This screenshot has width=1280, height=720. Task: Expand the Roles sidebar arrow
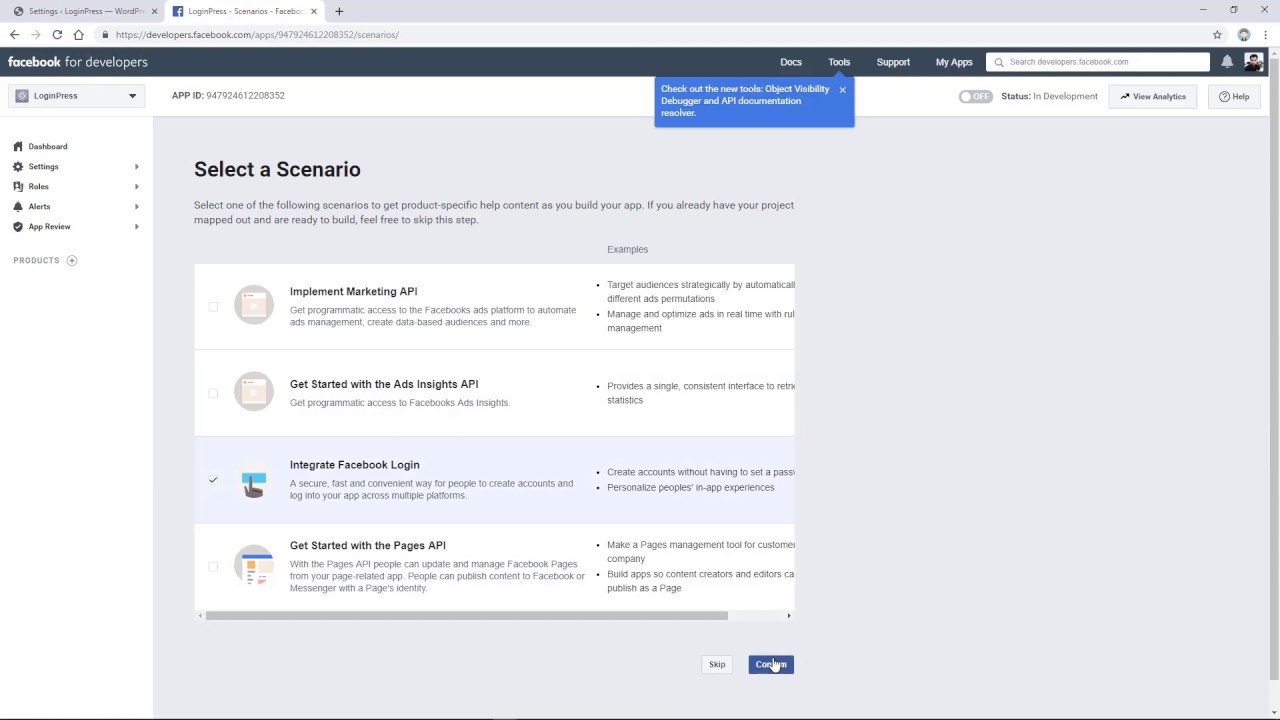coord(136,186)
